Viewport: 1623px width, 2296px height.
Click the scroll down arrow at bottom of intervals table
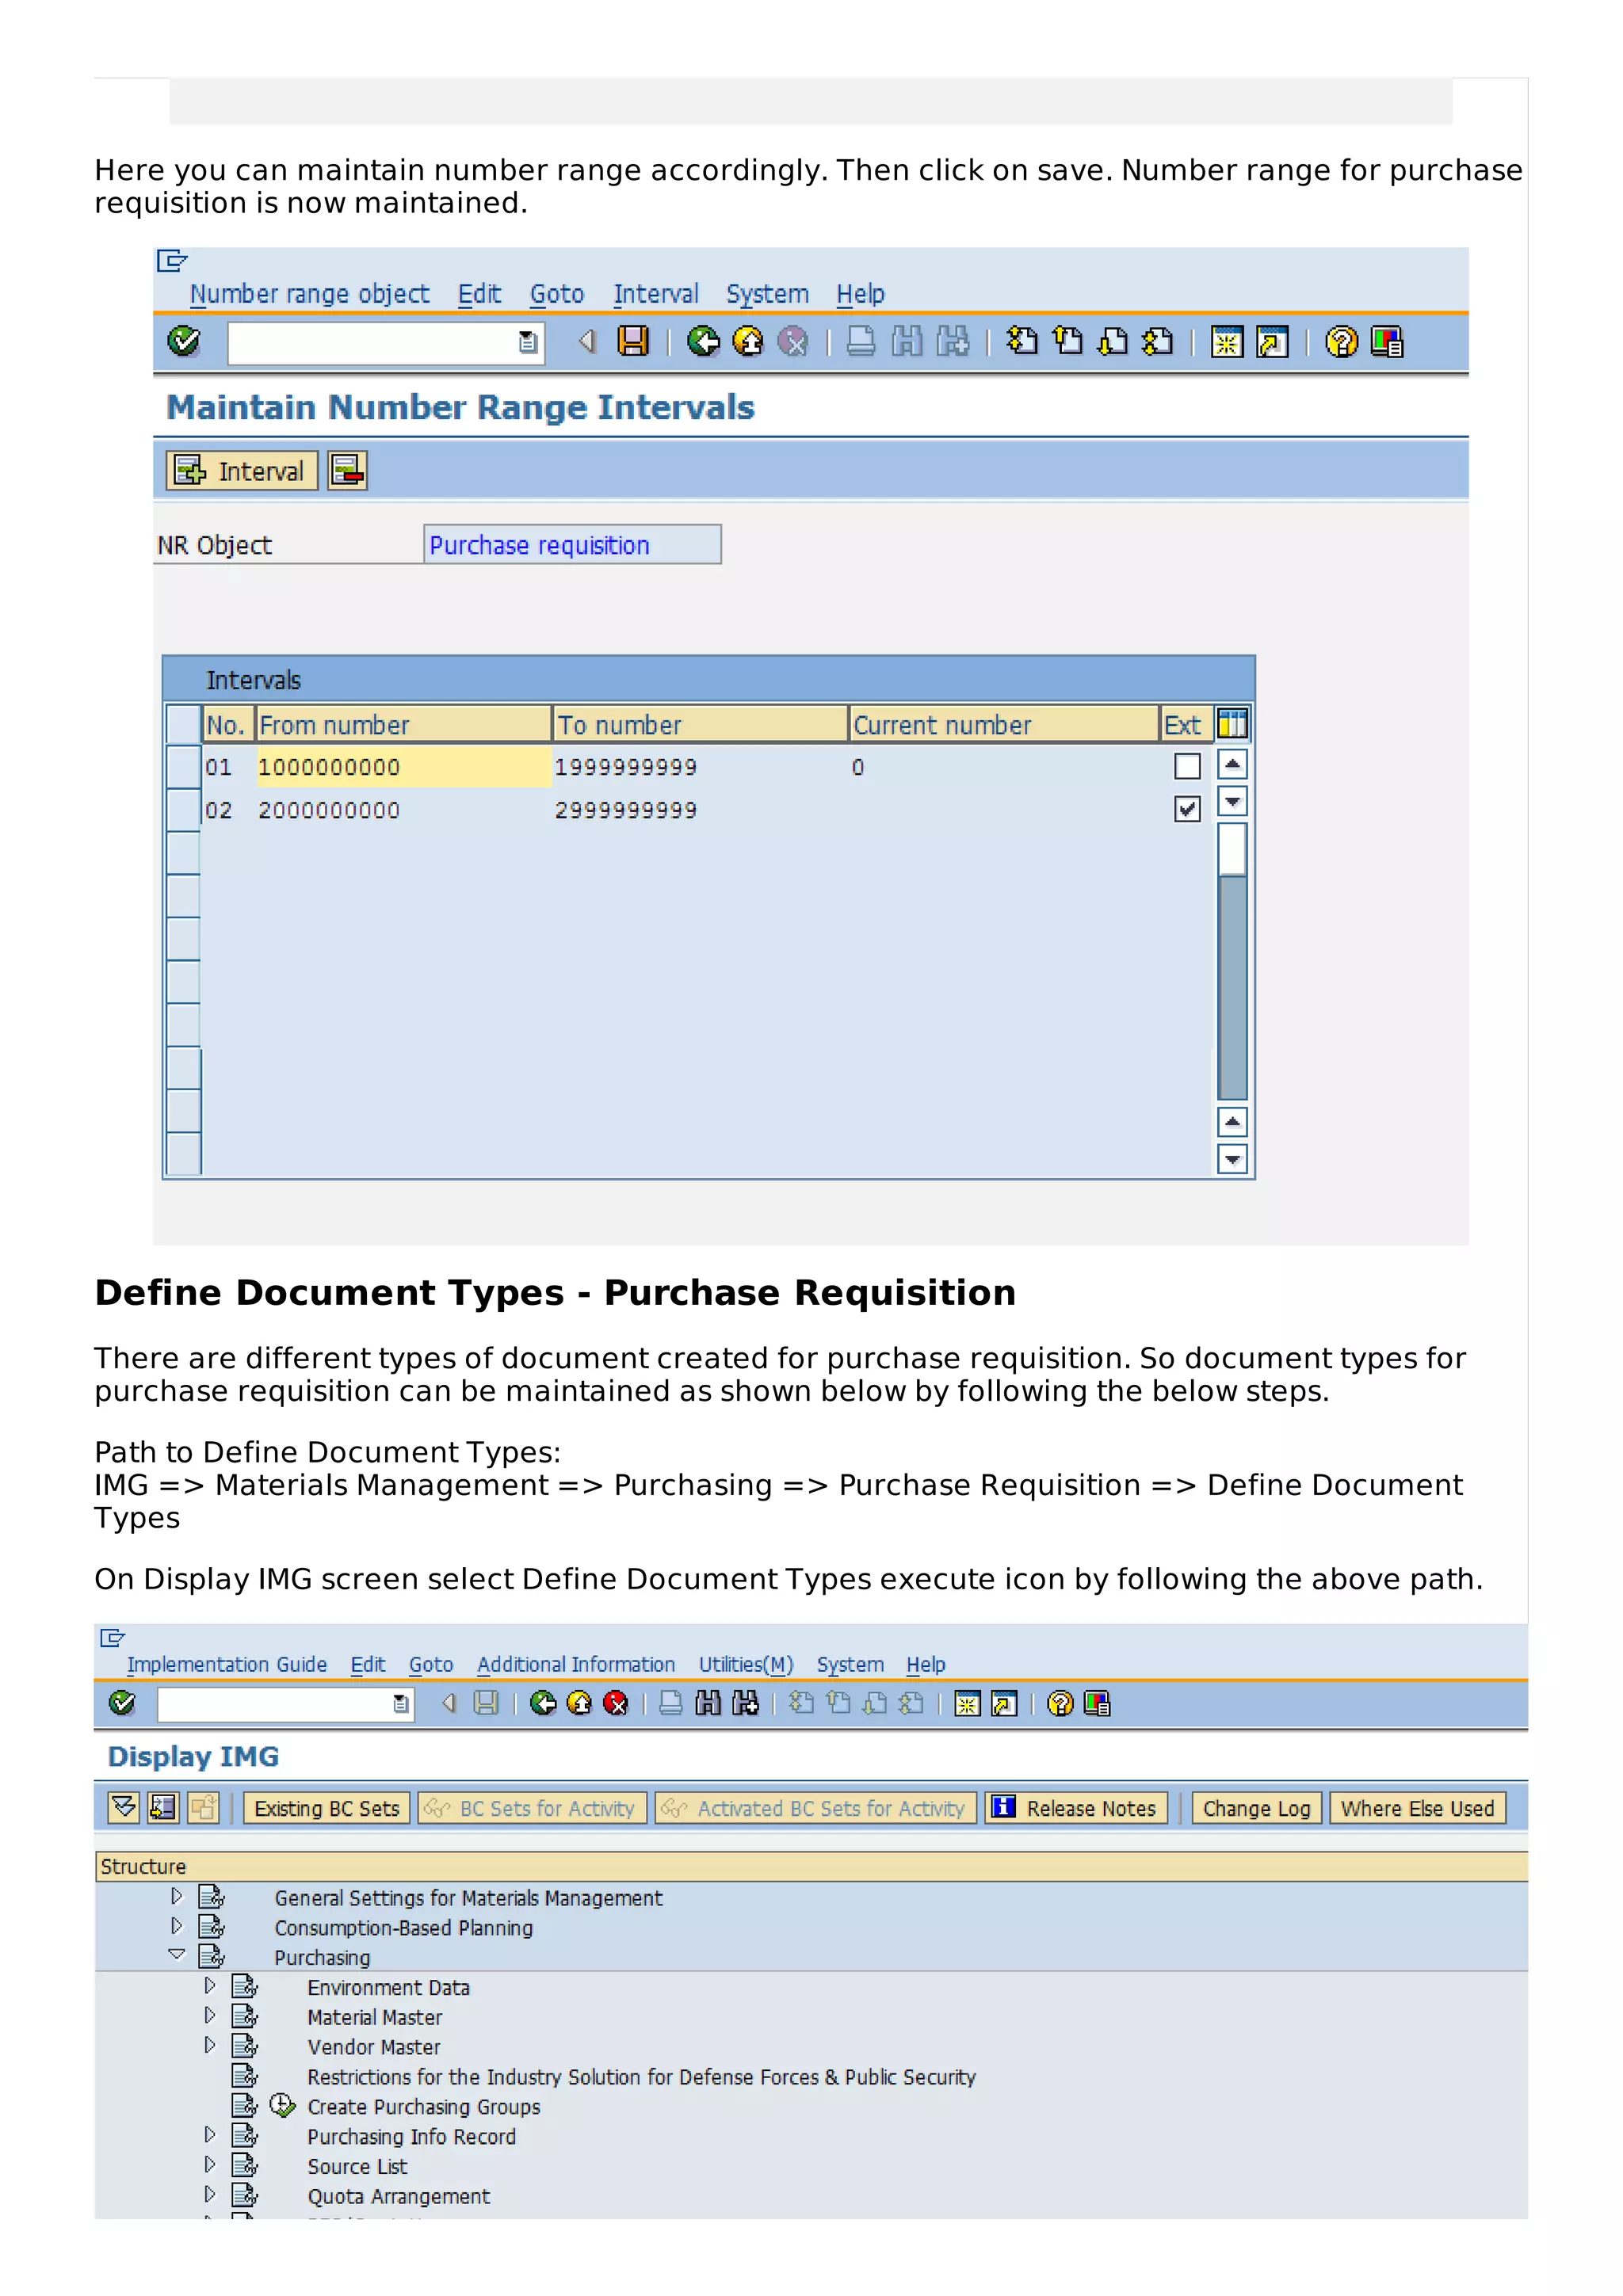tap(1232, 1160)
